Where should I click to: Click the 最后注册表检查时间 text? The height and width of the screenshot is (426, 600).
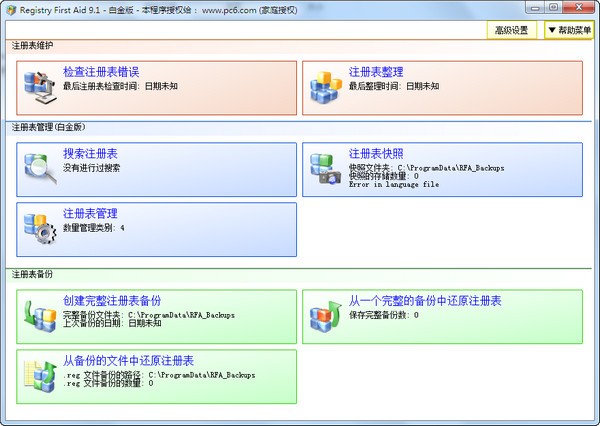tap(120, 86)
